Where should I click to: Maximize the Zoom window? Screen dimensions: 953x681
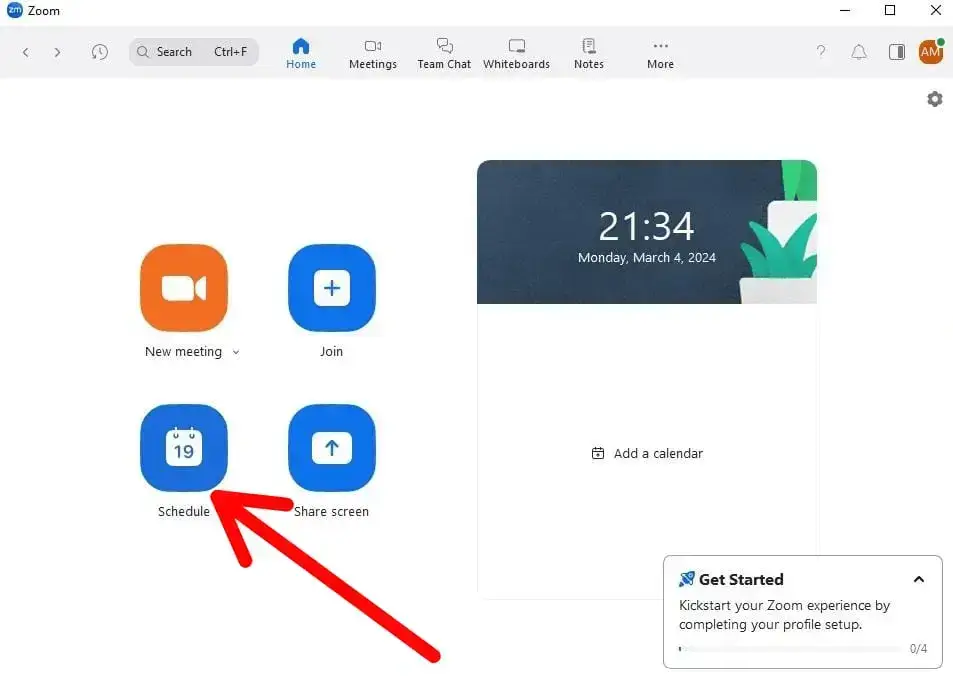coord(890,10)
